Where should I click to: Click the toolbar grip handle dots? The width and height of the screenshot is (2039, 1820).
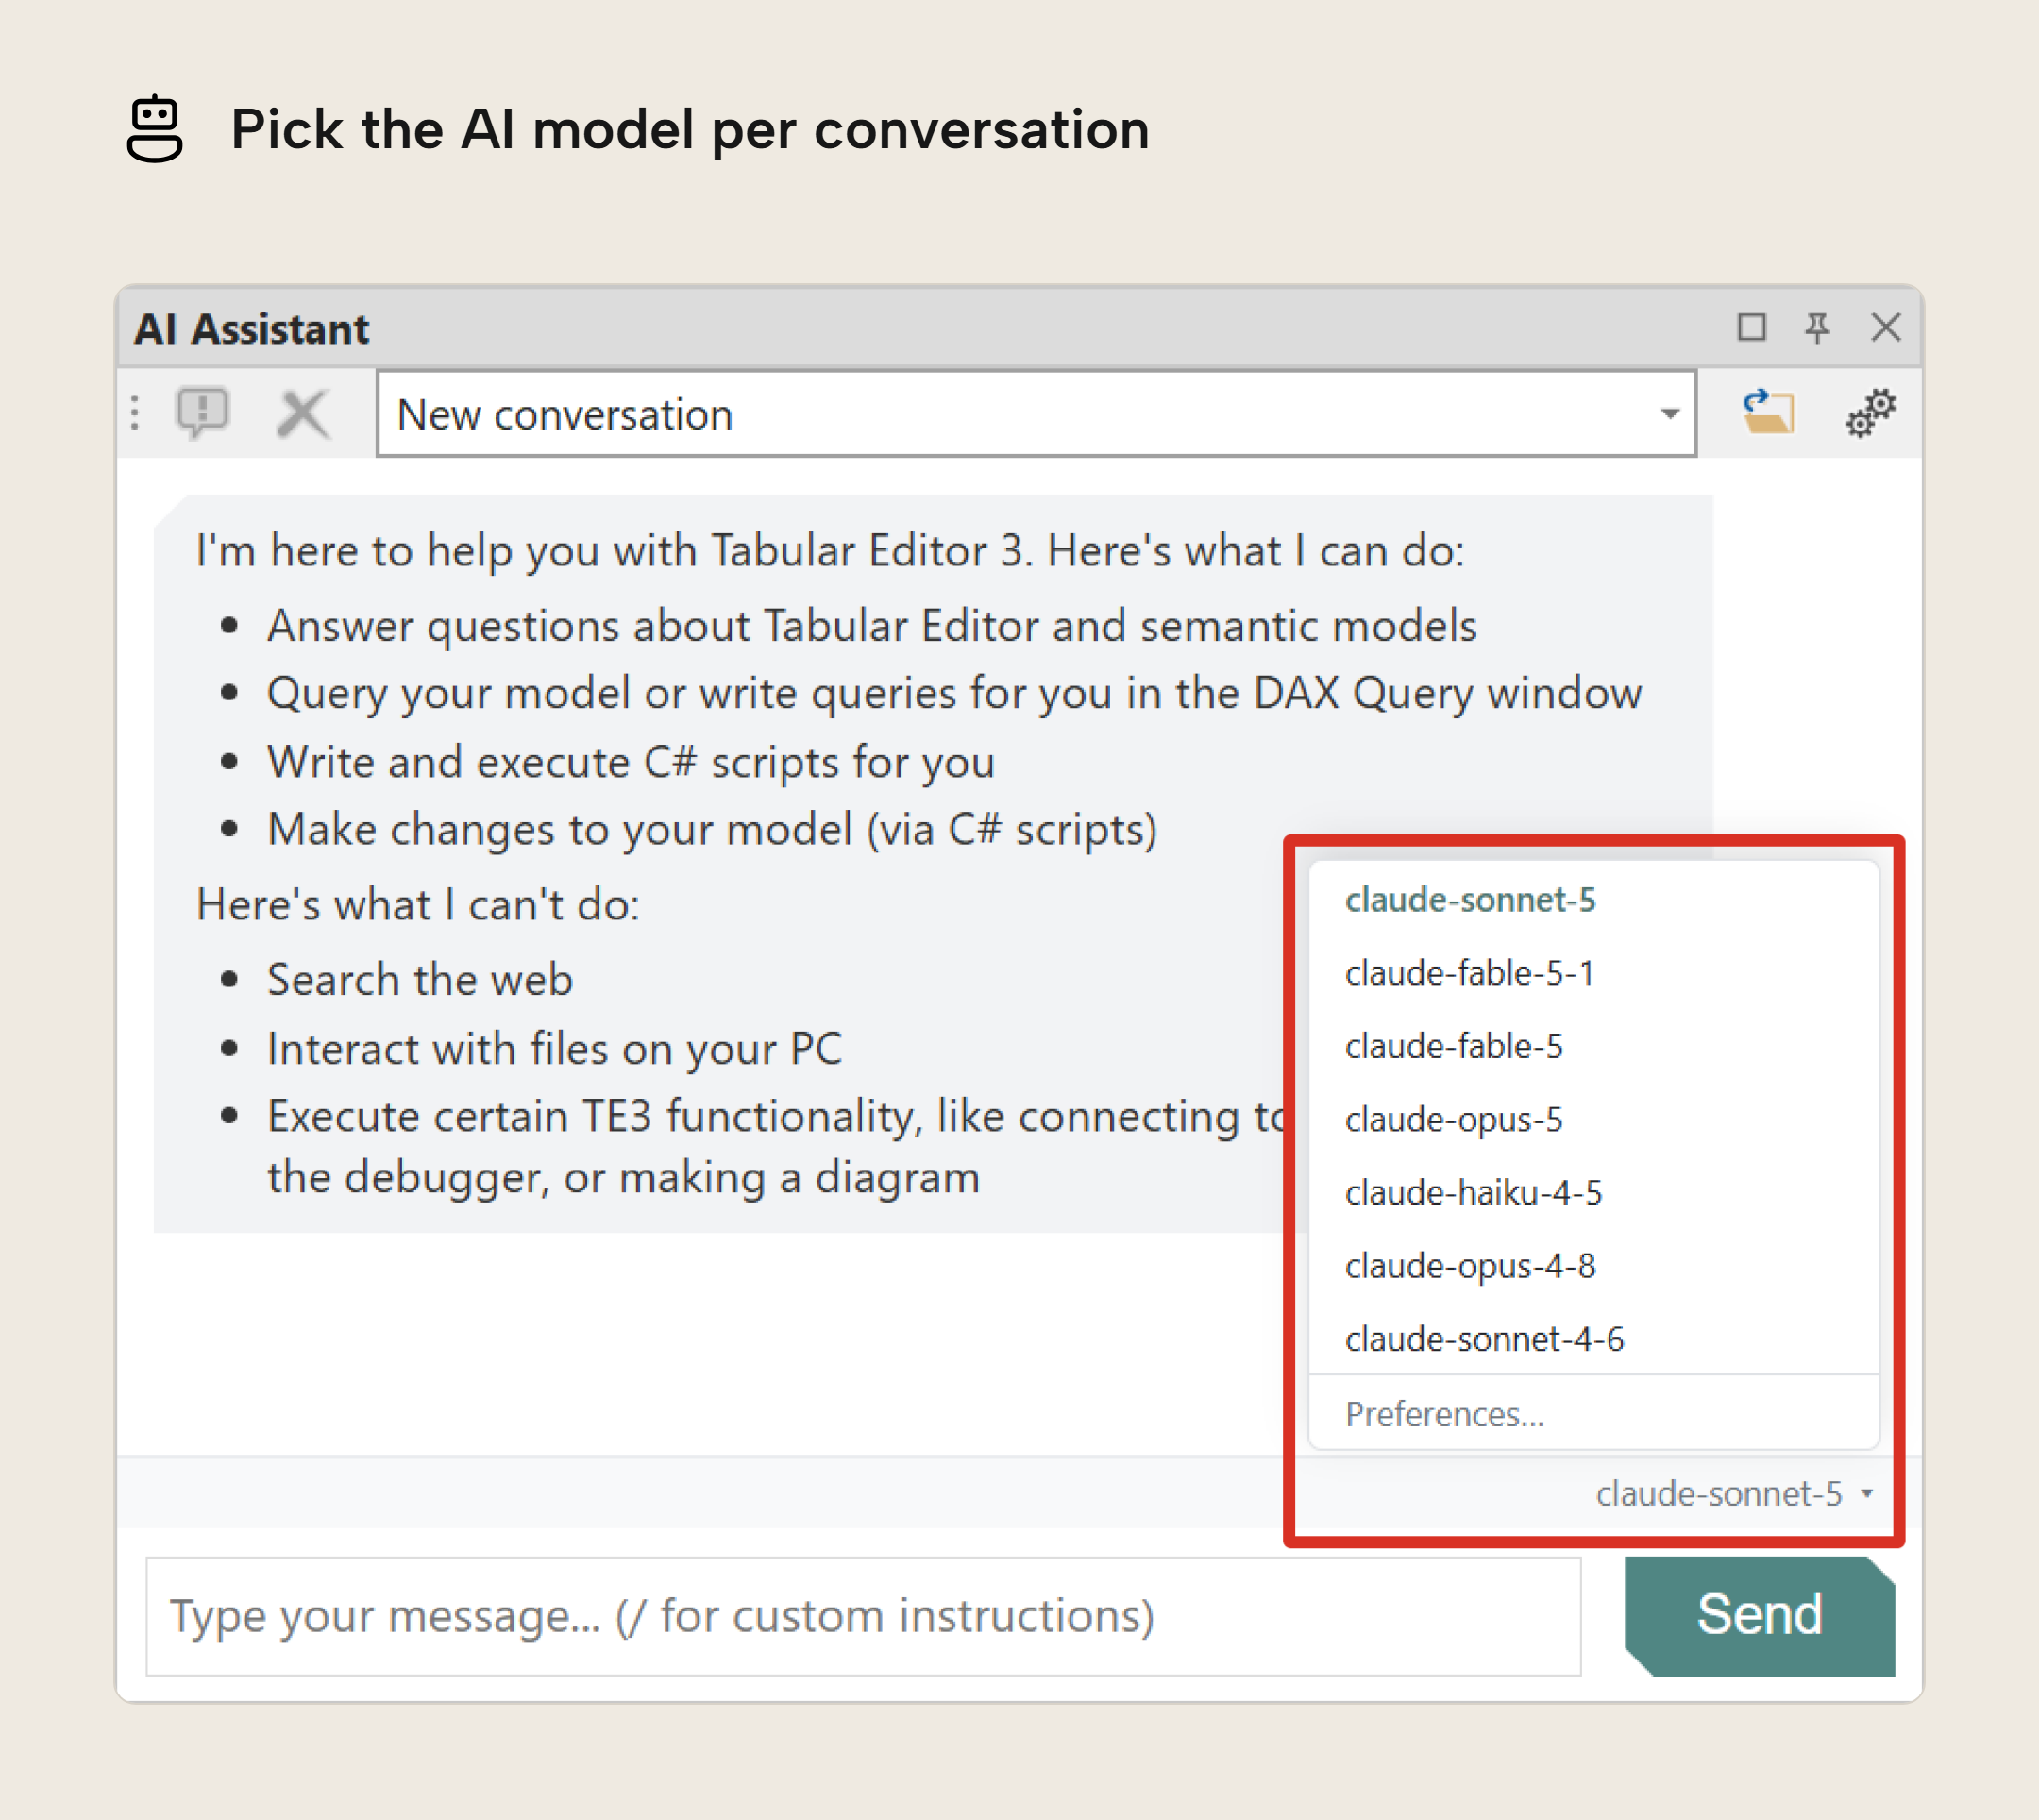(135, 413)
